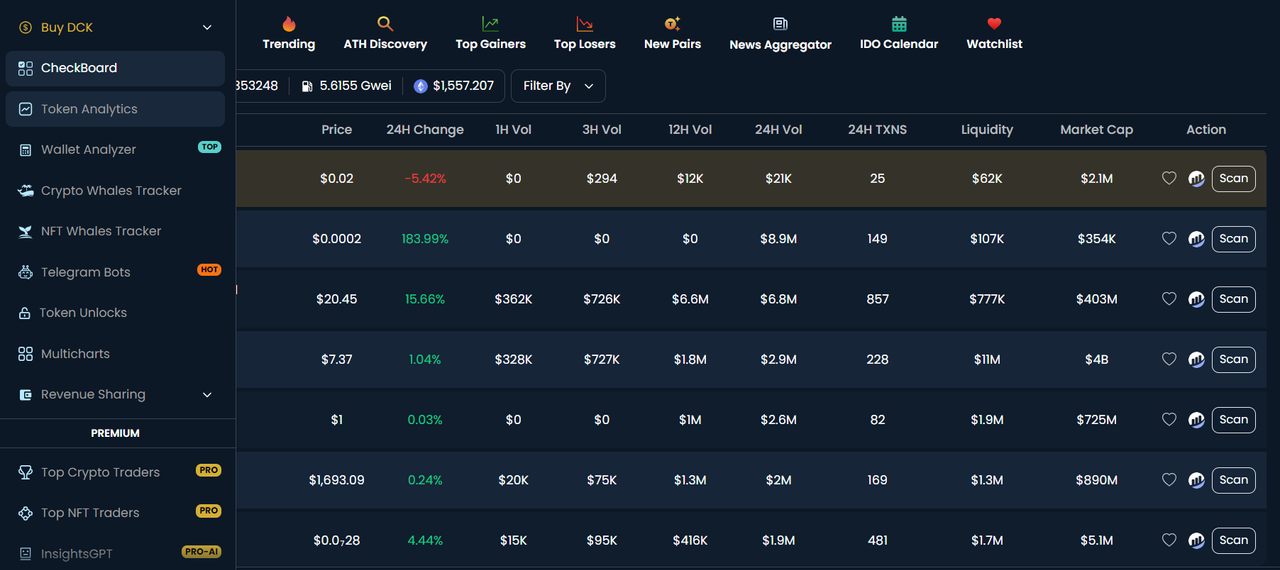Expand the Buy DCK dropdown

click(x=115, y=27)
